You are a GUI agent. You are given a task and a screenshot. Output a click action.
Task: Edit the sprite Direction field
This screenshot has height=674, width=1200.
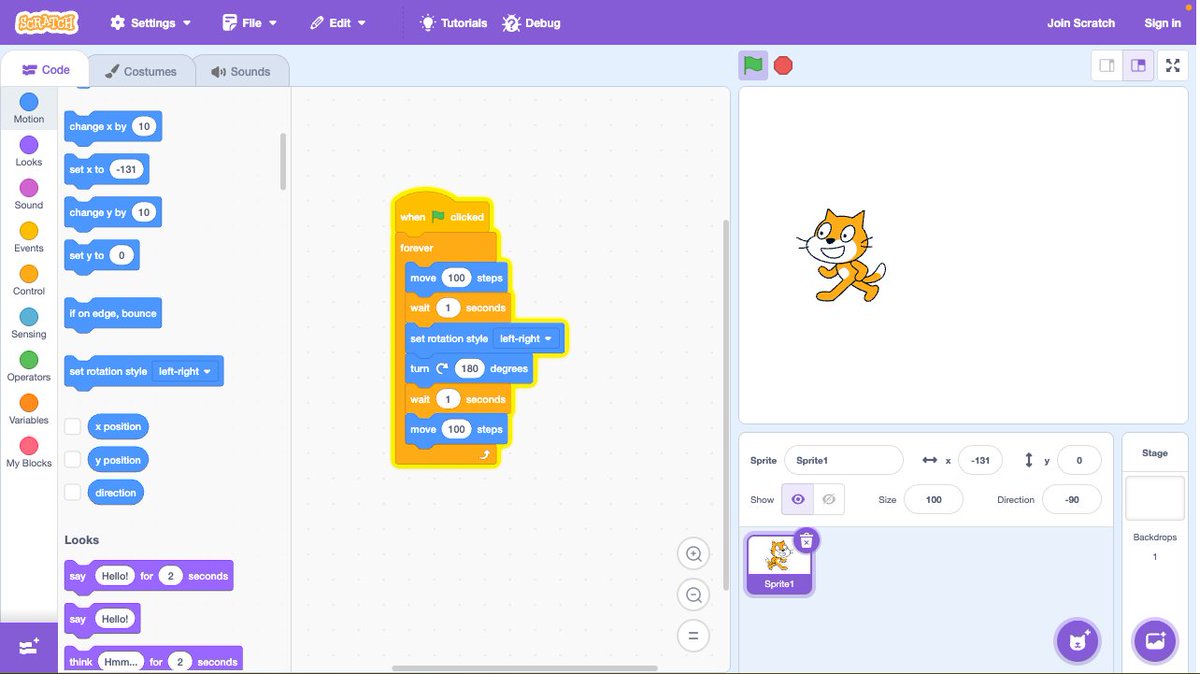coord(1072,499)
